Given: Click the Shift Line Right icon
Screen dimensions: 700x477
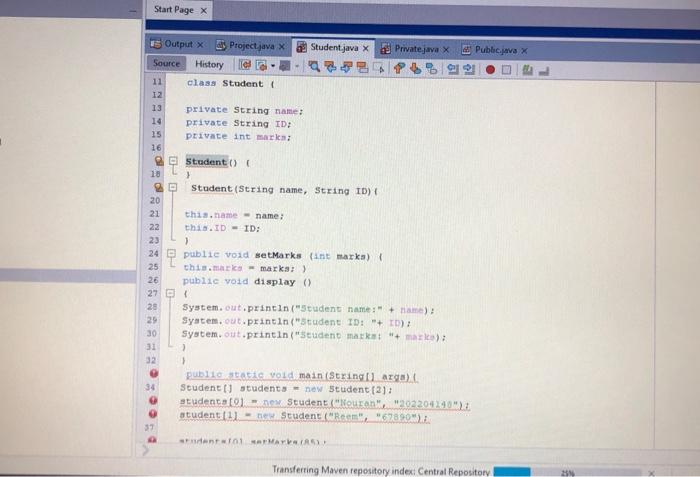Looking at the screenshot, I should pos(468,69).
